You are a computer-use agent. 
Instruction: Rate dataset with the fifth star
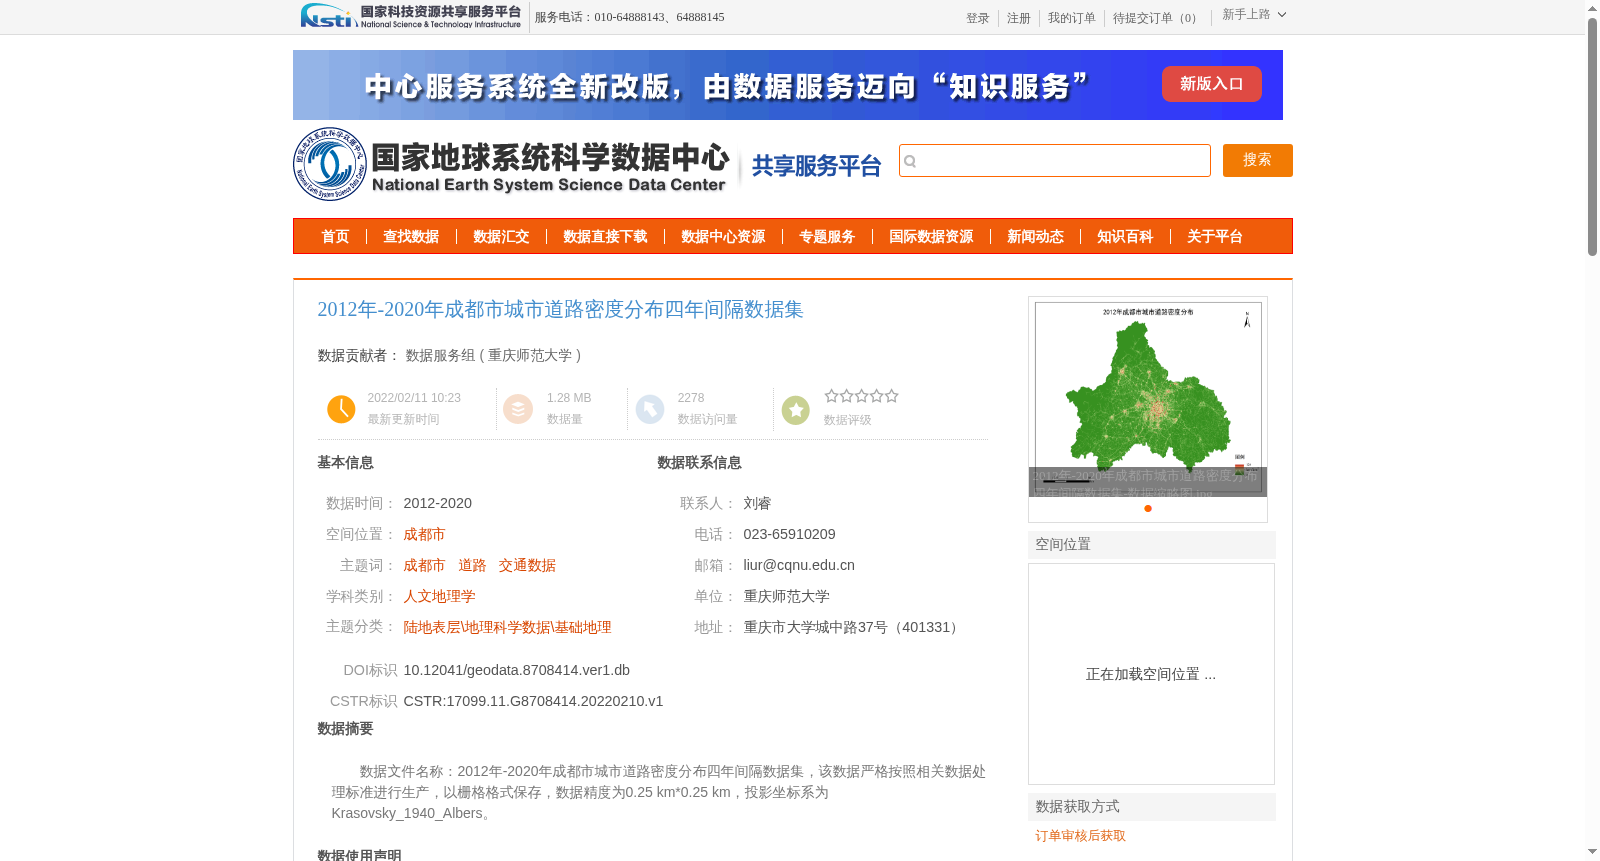click(891, 396)
